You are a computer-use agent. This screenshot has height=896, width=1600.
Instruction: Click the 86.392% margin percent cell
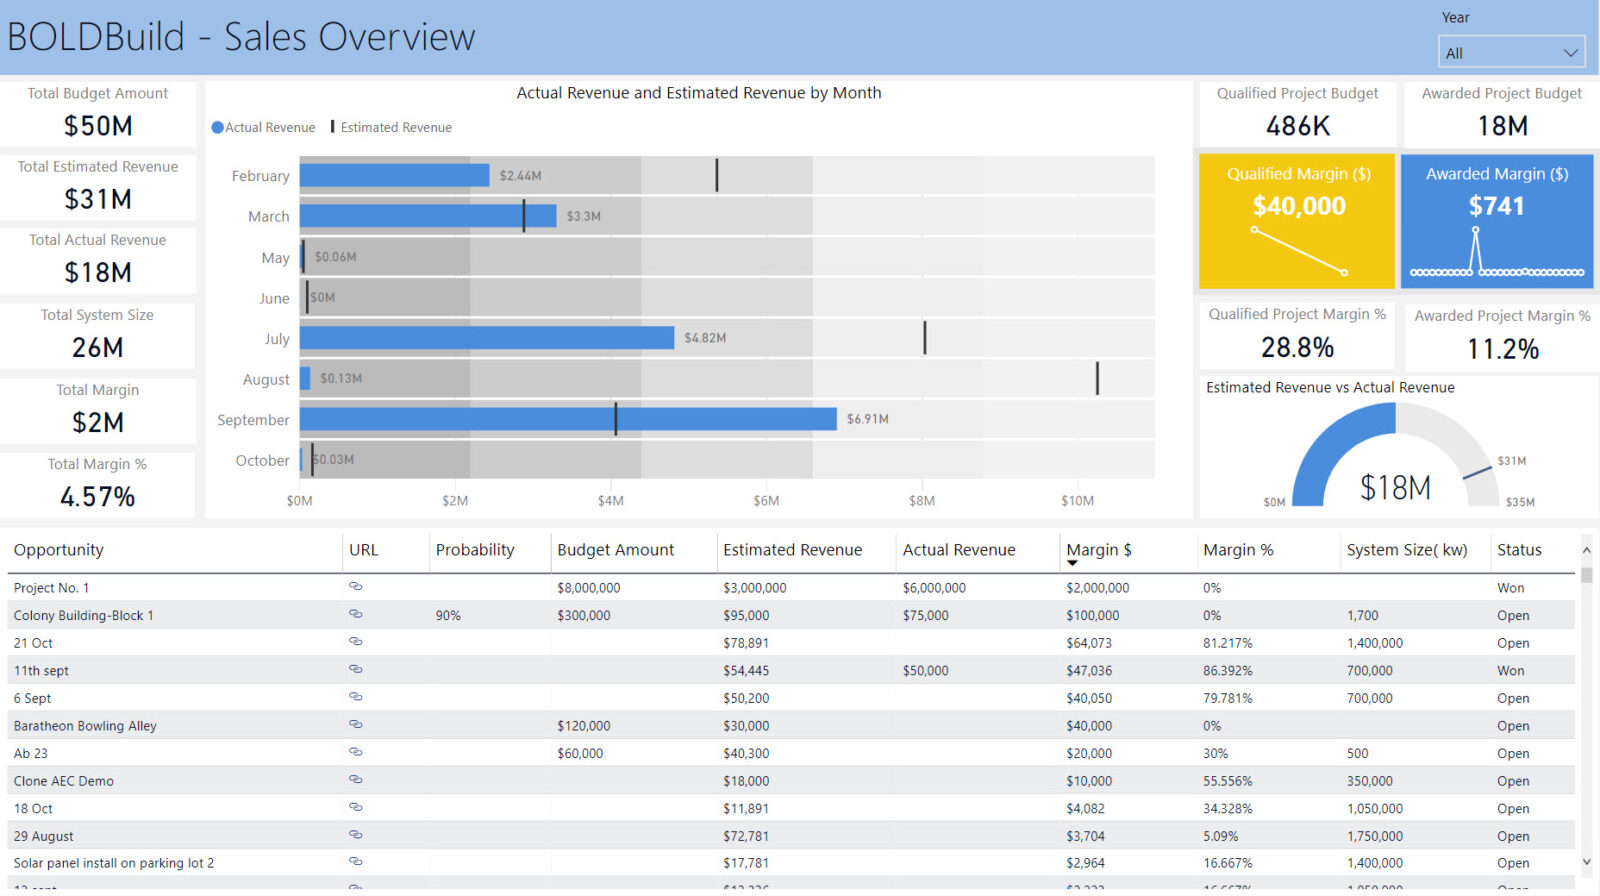point(1228,671)
